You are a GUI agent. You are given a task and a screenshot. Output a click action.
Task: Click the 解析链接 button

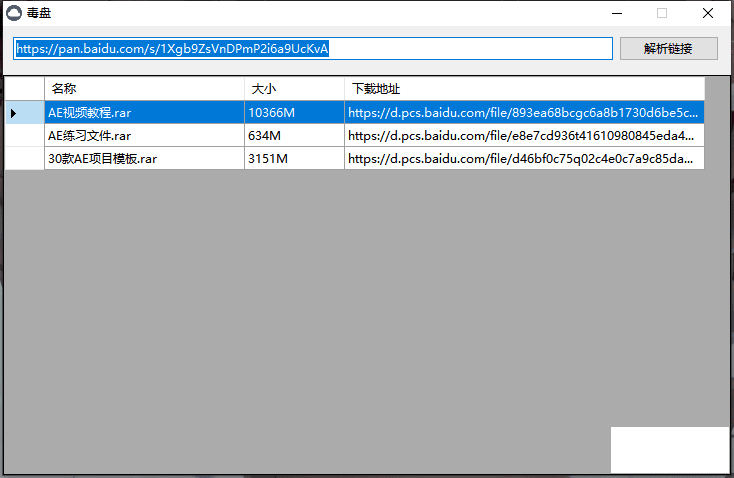(668, 49)
